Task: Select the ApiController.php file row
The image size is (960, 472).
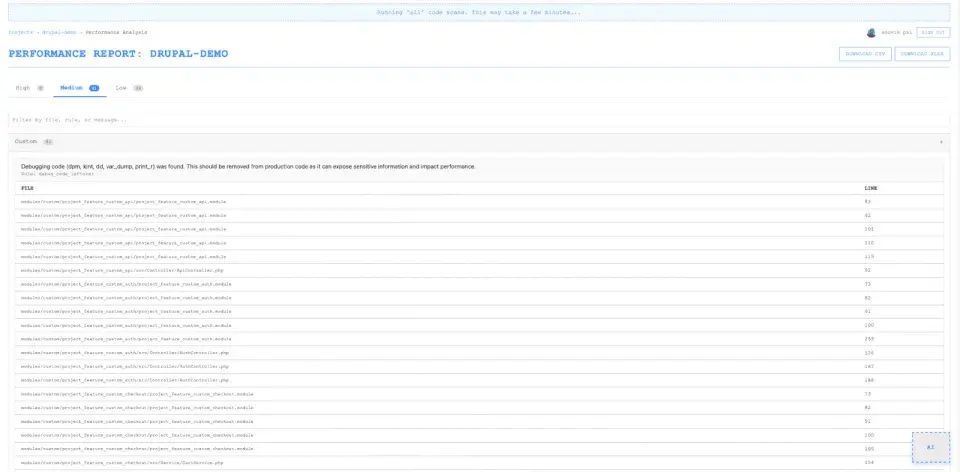Action: pyautogui.click(x=479, y=271)
